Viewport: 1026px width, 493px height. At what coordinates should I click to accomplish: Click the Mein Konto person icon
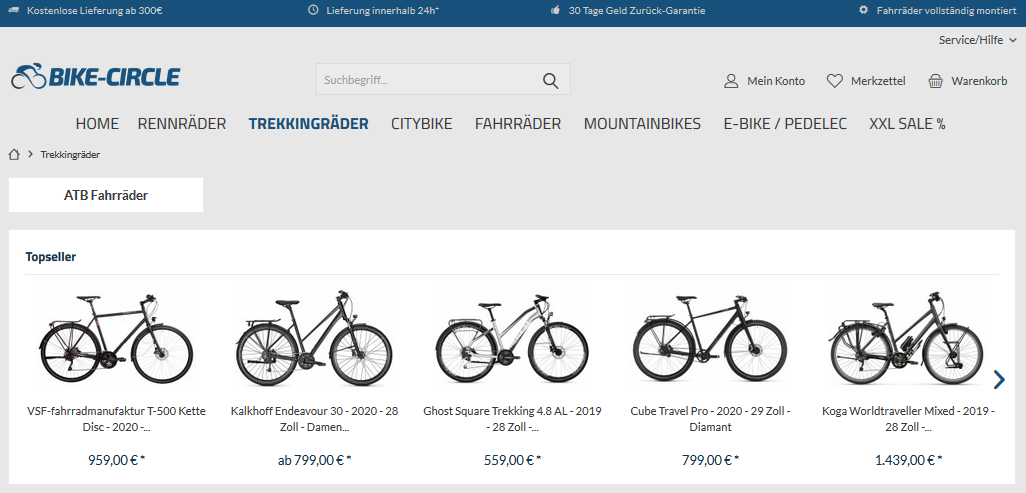(731, 81)
